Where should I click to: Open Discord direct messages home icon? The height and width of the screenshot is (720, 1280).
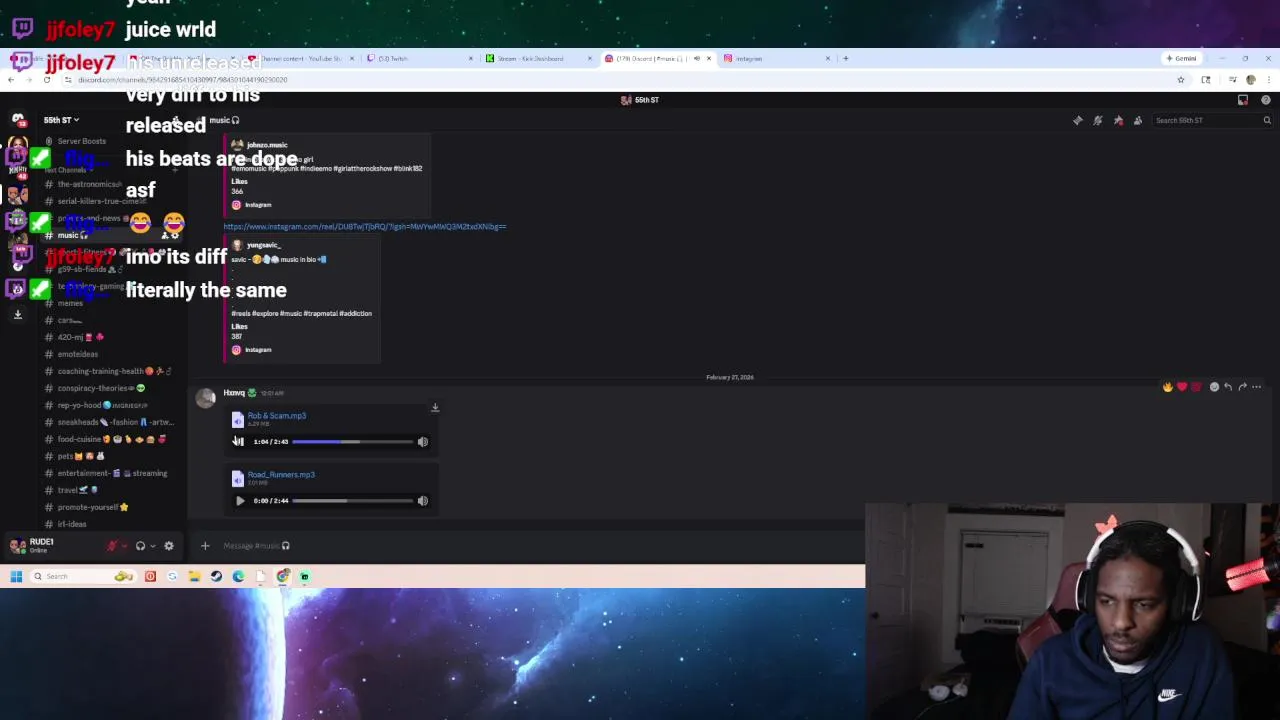click(18, 120)
